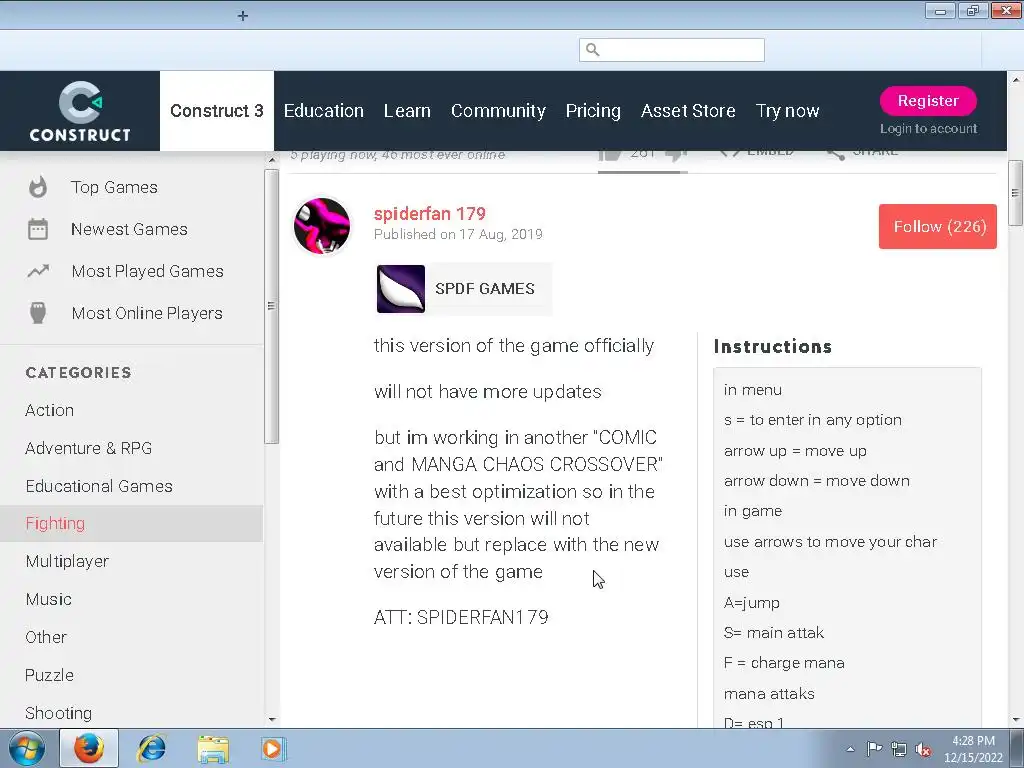1024x768 pixels.
Task: Open the Top Games flame icon
Action: [38, 187]
